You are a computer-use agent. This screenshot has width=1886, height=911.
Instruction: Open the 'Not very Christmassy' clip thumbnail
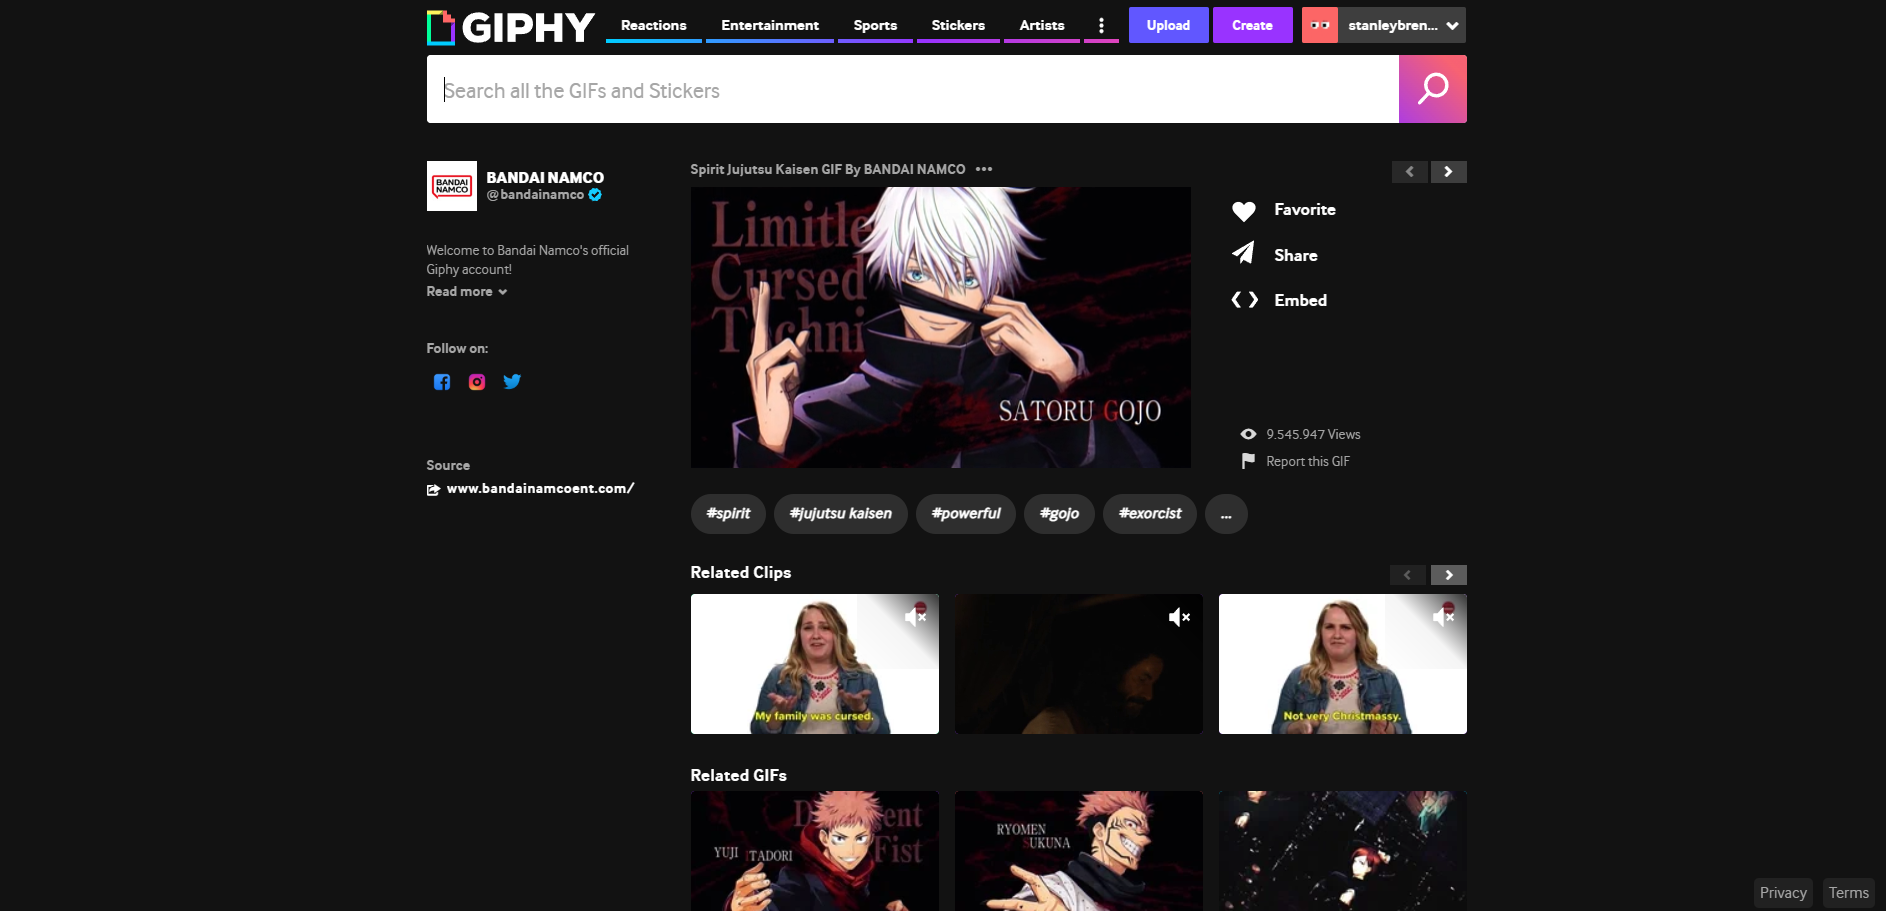[1343, 664]
